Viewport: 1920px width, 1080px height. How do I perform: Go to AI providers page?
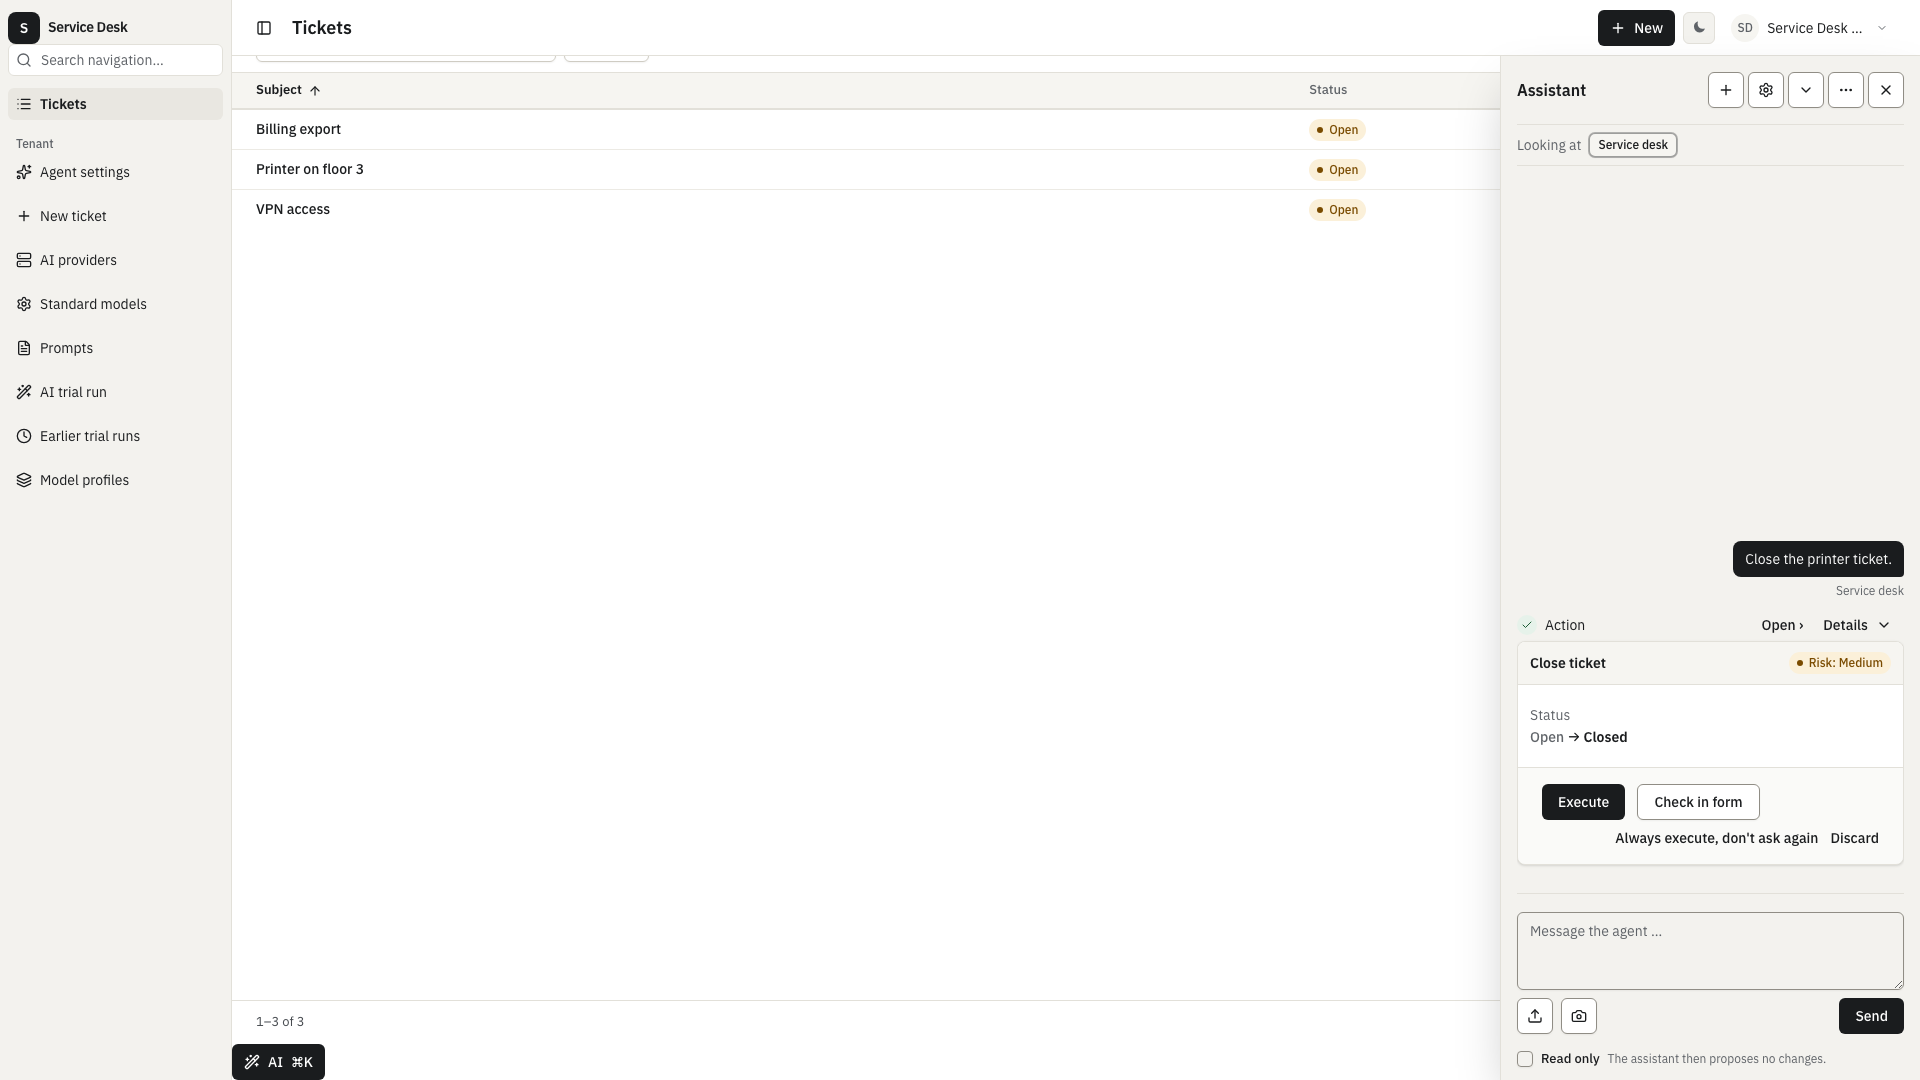coord(115,260)
